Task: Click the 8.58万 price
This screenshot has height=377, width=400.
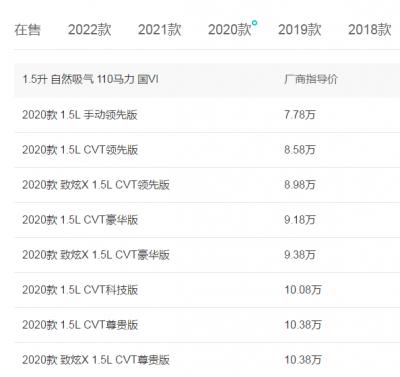Action: 300,150
